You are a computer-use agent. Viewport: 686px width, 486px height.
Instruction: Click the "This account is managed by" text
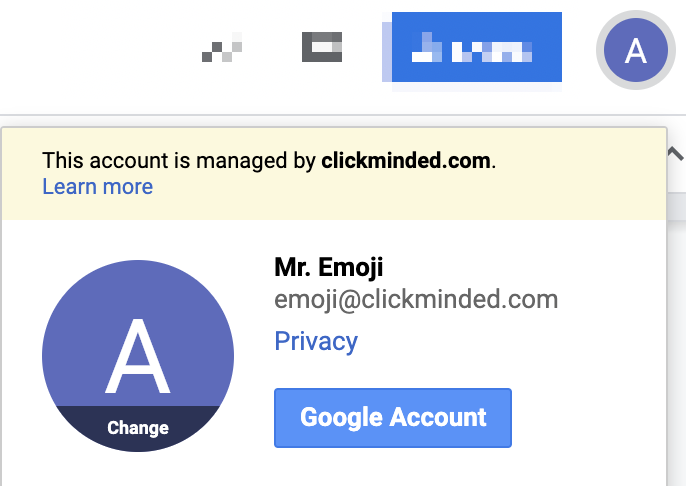tap(179, 160)
